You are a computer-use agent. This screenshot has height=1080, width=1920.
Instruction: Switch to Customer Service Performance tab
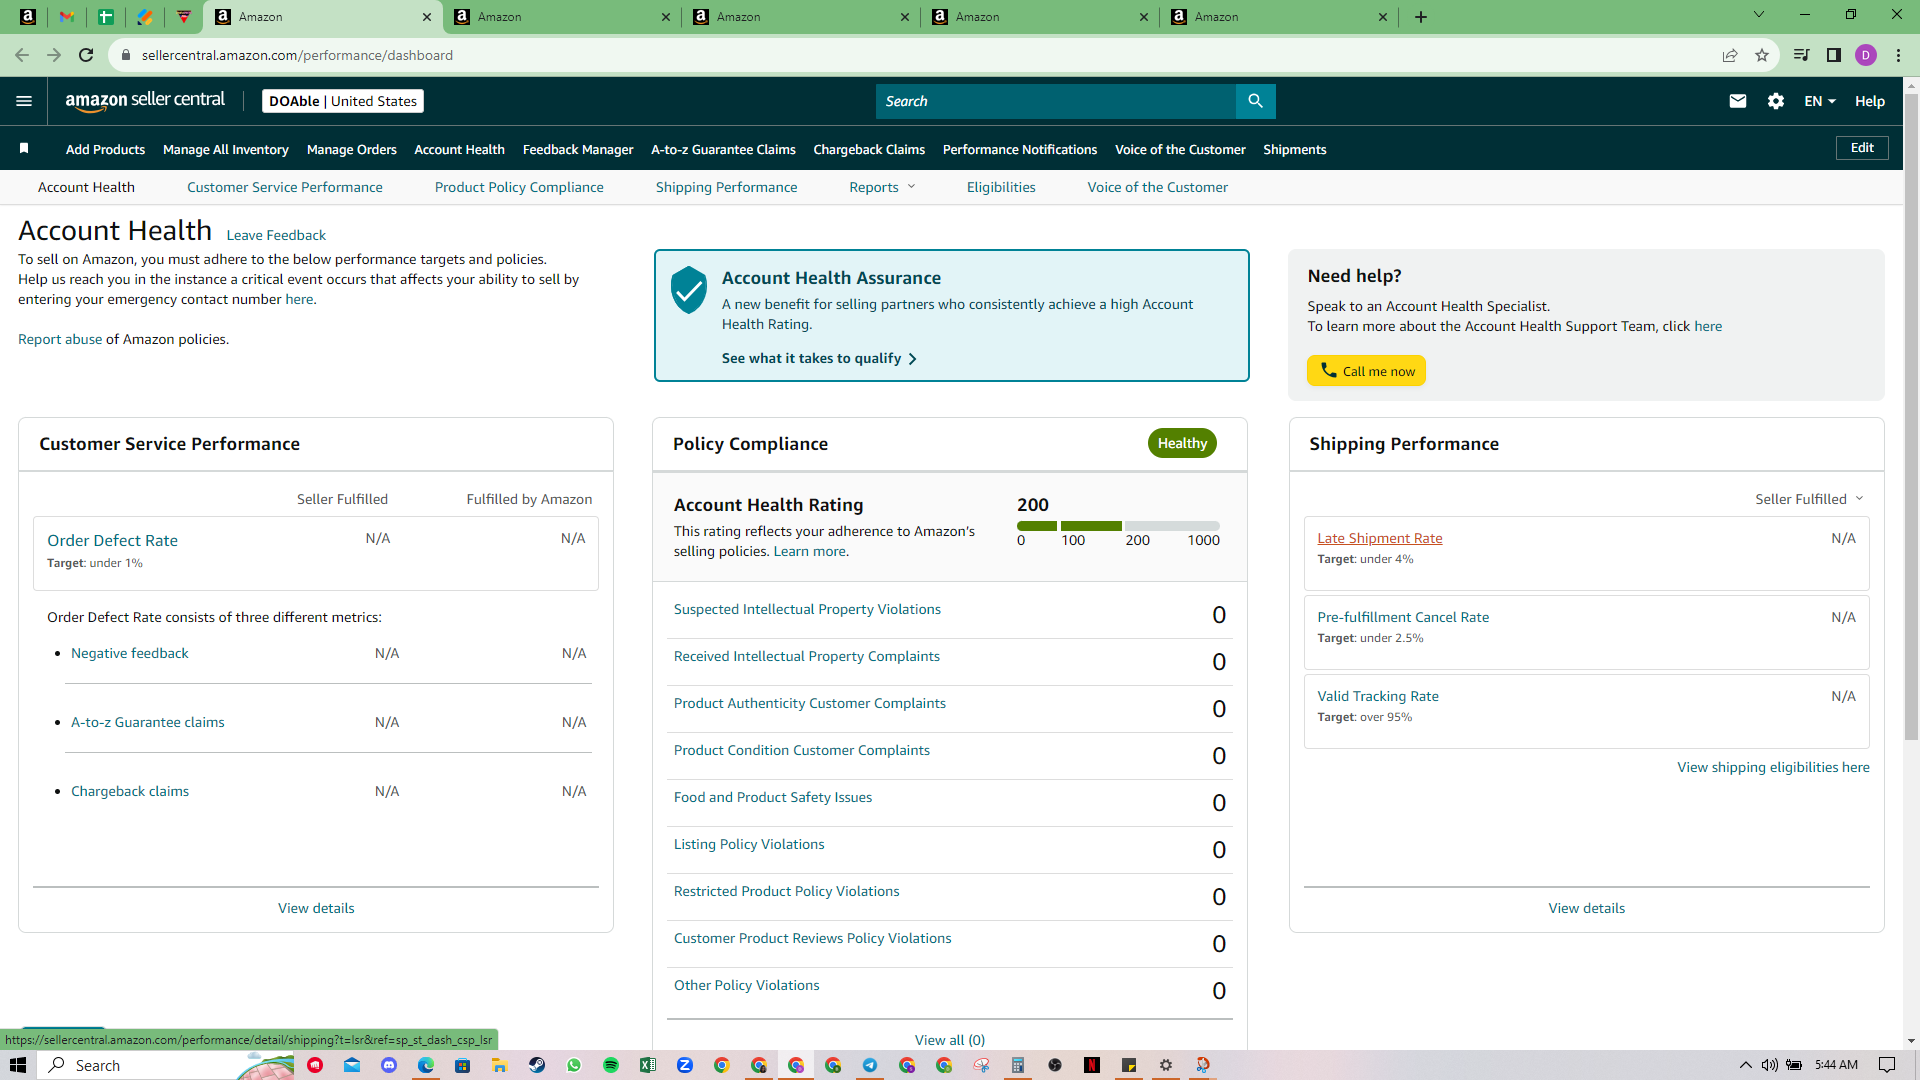pos(285,187)
